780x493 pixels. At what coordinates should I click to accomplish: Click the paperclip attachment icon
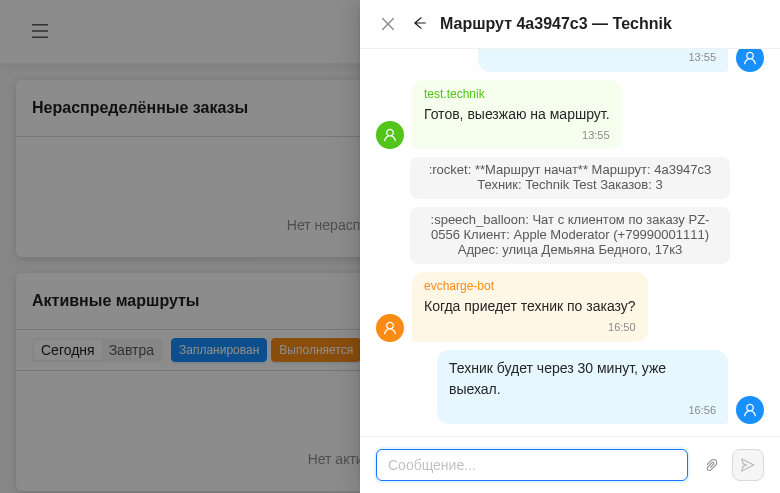pos(712,465)
